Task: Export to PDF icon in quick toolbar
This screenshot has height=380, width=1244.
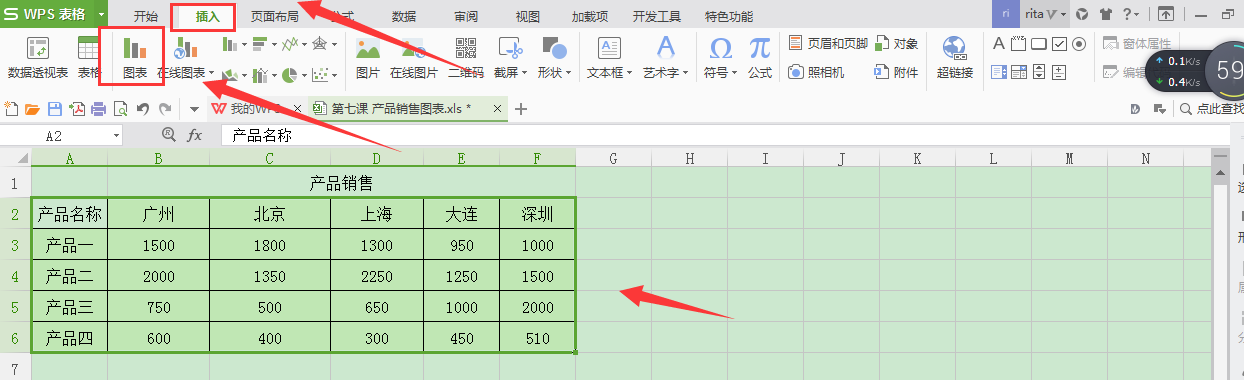Action: (x=77, y=108)
